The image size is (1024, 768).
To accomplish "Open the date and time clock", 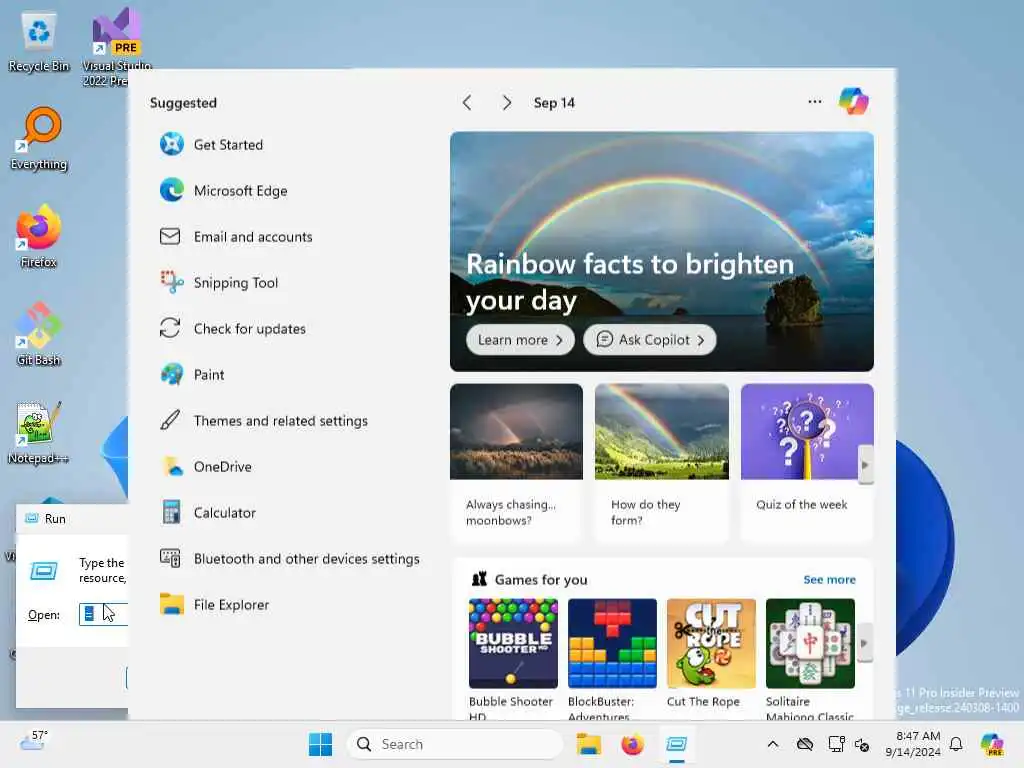I will point(913,744).
